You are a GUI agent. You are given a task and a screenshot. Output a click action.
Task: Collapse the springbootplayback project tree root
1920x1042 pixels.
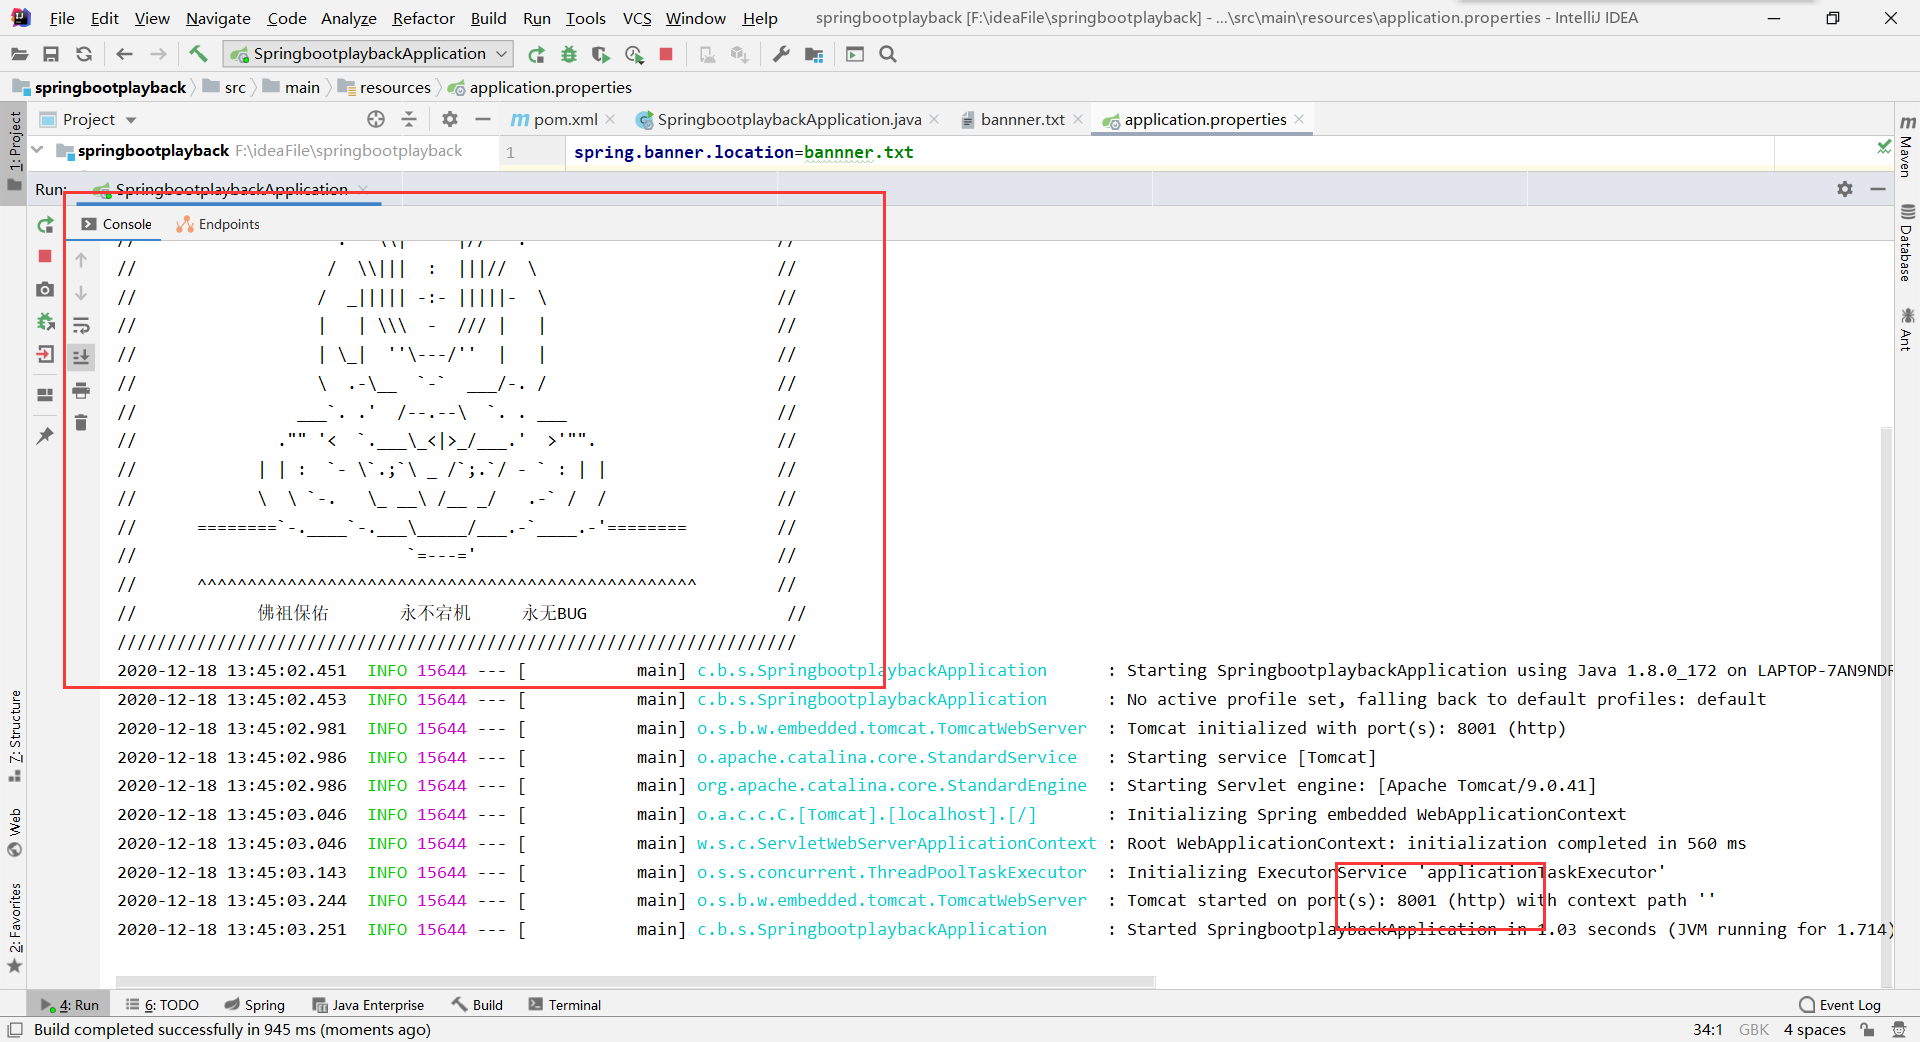pyautogui.click(x=37, y=150)
